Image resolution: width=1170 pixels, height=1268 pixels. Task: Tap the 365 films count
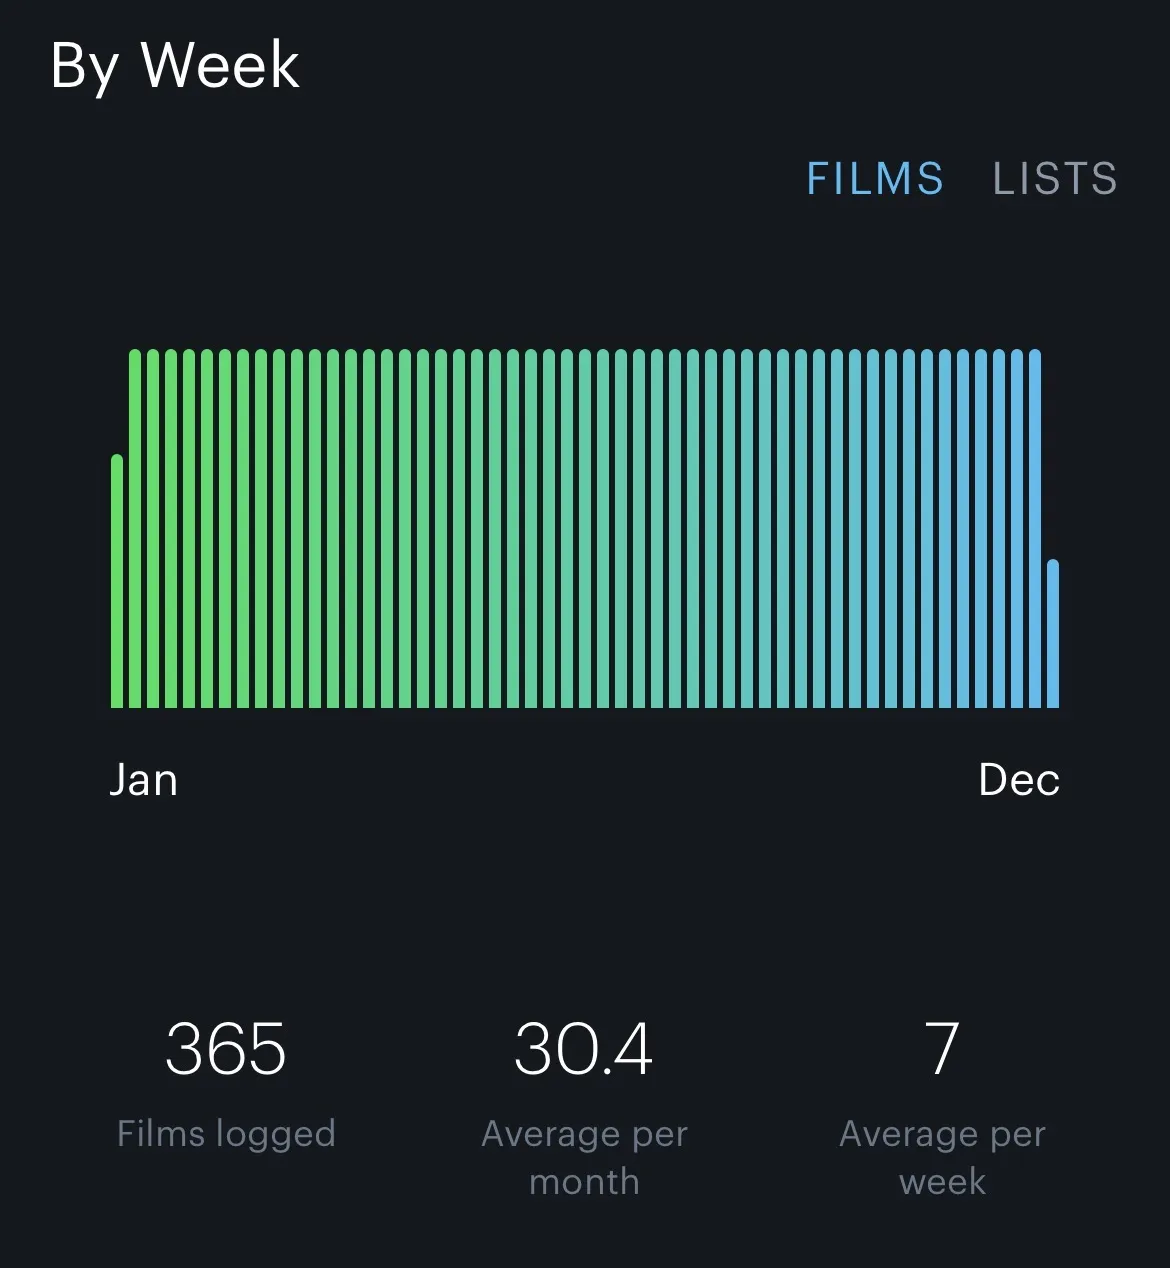pos(226,1049)
